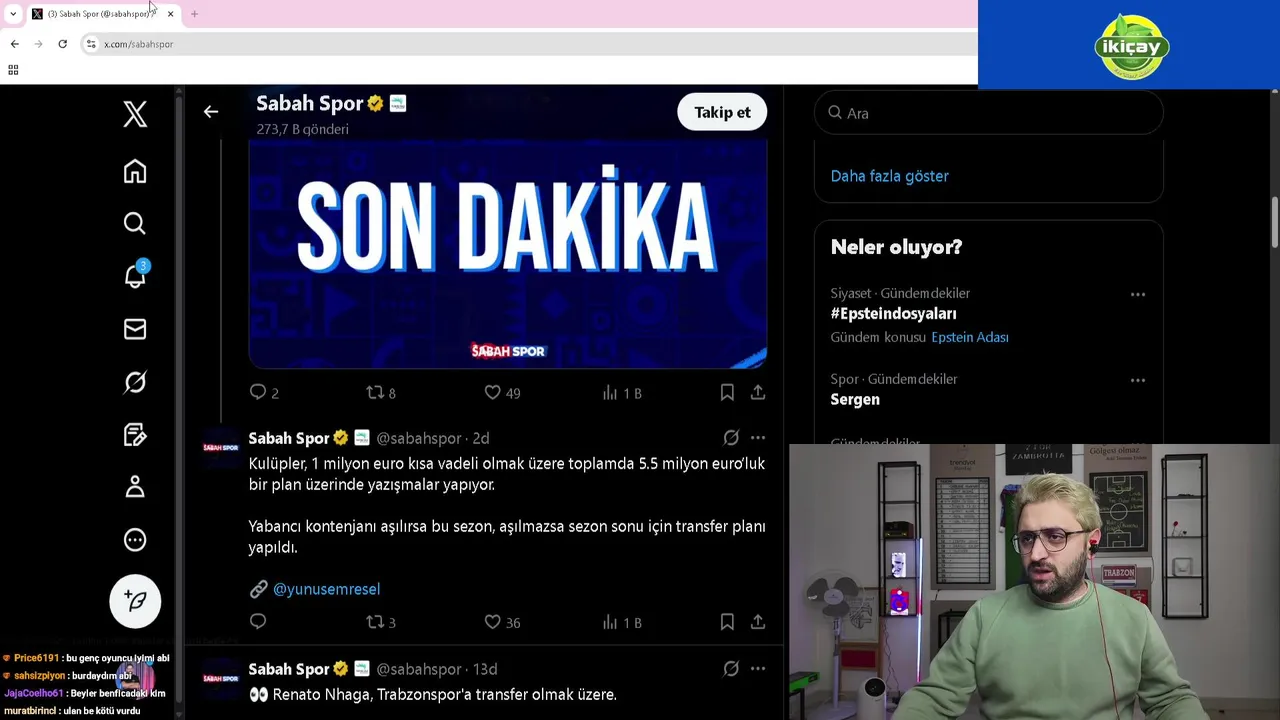Repost the SON DAKİKA post with 8 reposts

381,393
